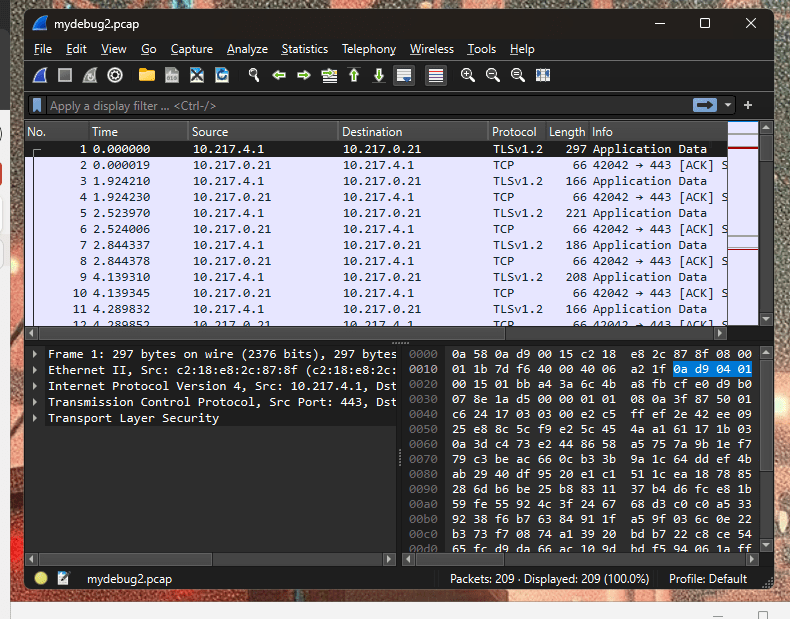
Task: Start capturing packets with the shark fin icon
Action: tap(40, 76)
